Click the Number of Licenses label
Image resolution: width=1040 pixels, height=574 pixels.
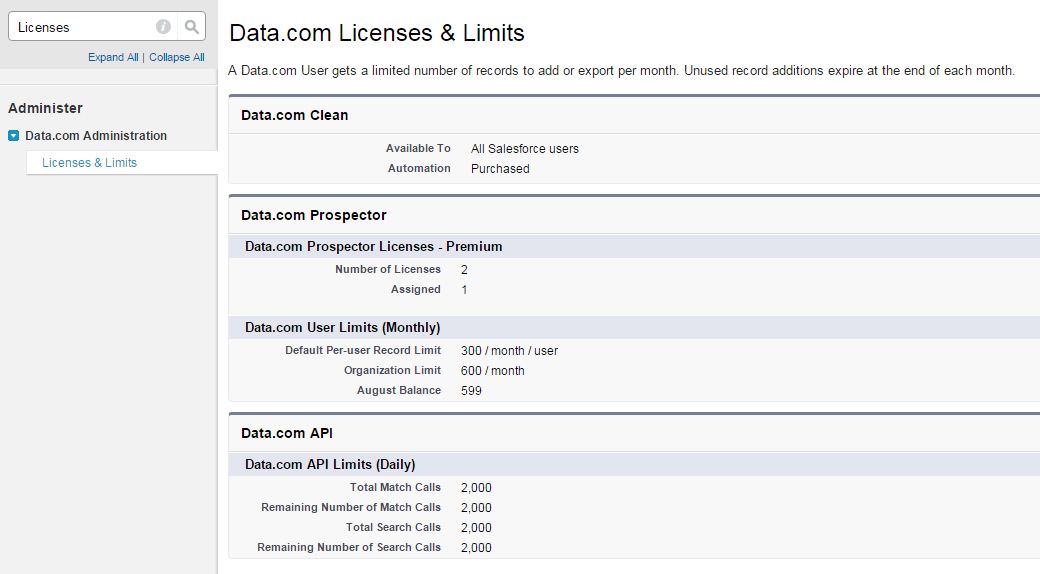coord(388,269)
